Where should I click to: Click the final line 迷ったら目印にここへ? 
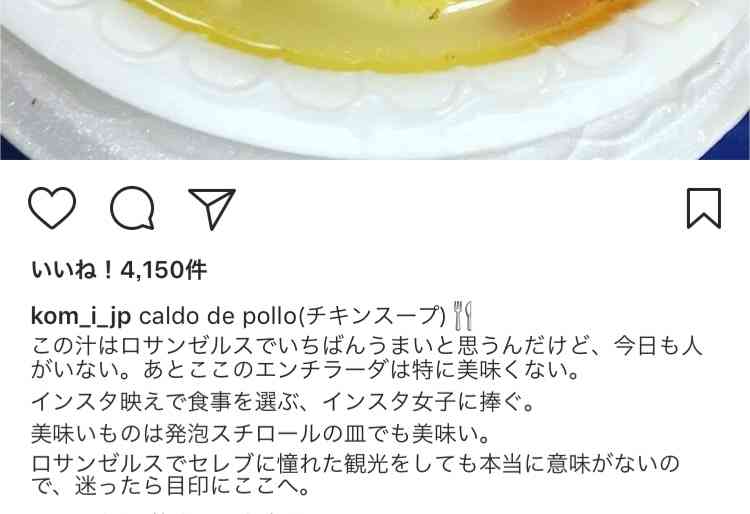click(170, 487)
